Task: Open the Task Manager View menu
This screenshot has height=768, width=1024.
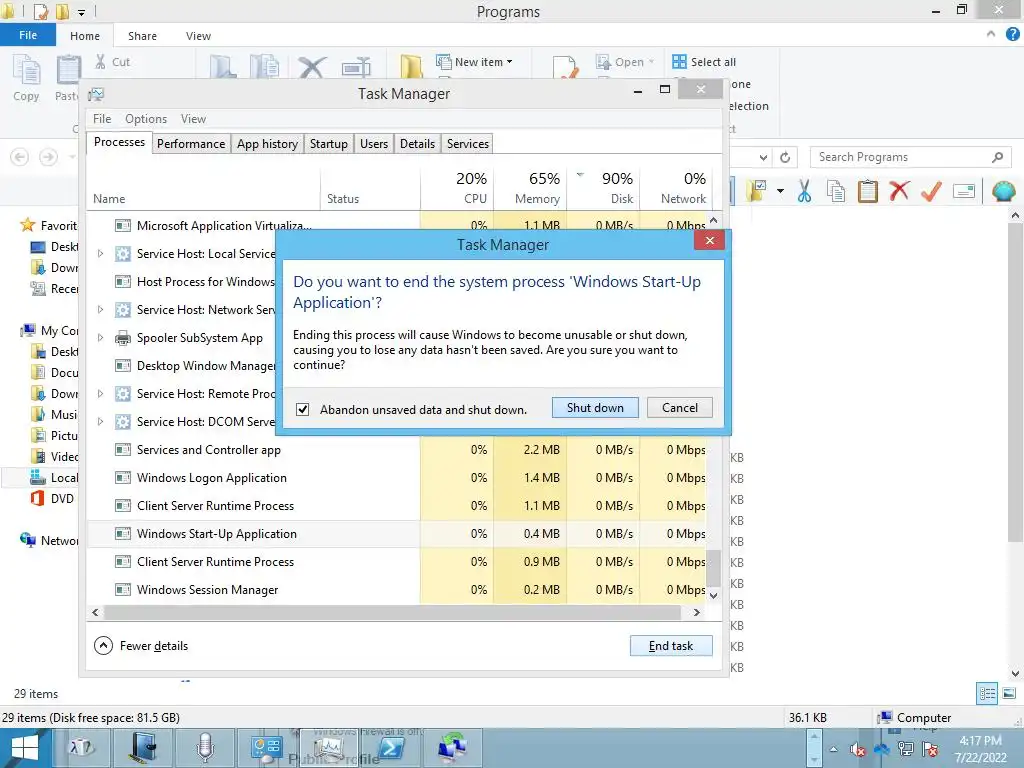Action: 193,119
